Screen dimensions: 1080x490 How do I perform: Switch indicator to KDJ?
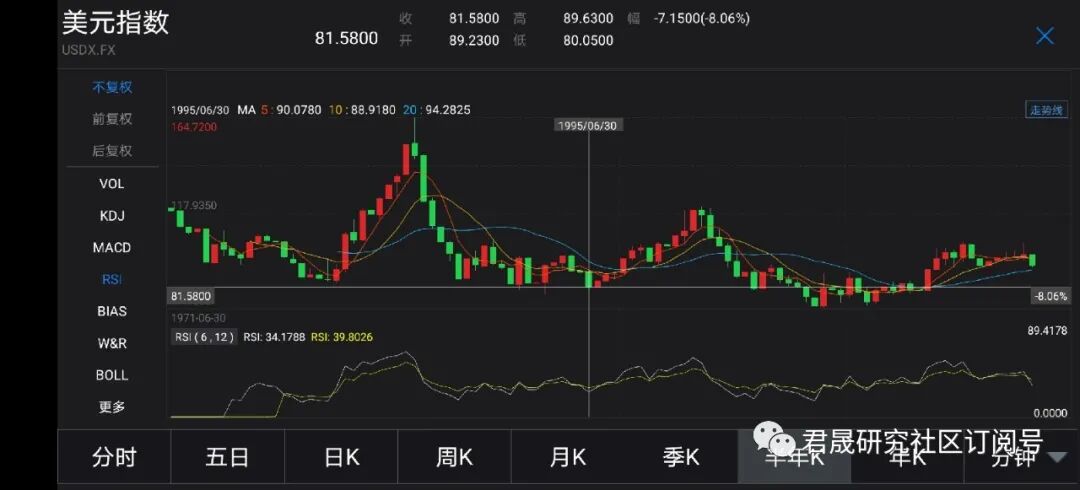click(x=112, y=216)
